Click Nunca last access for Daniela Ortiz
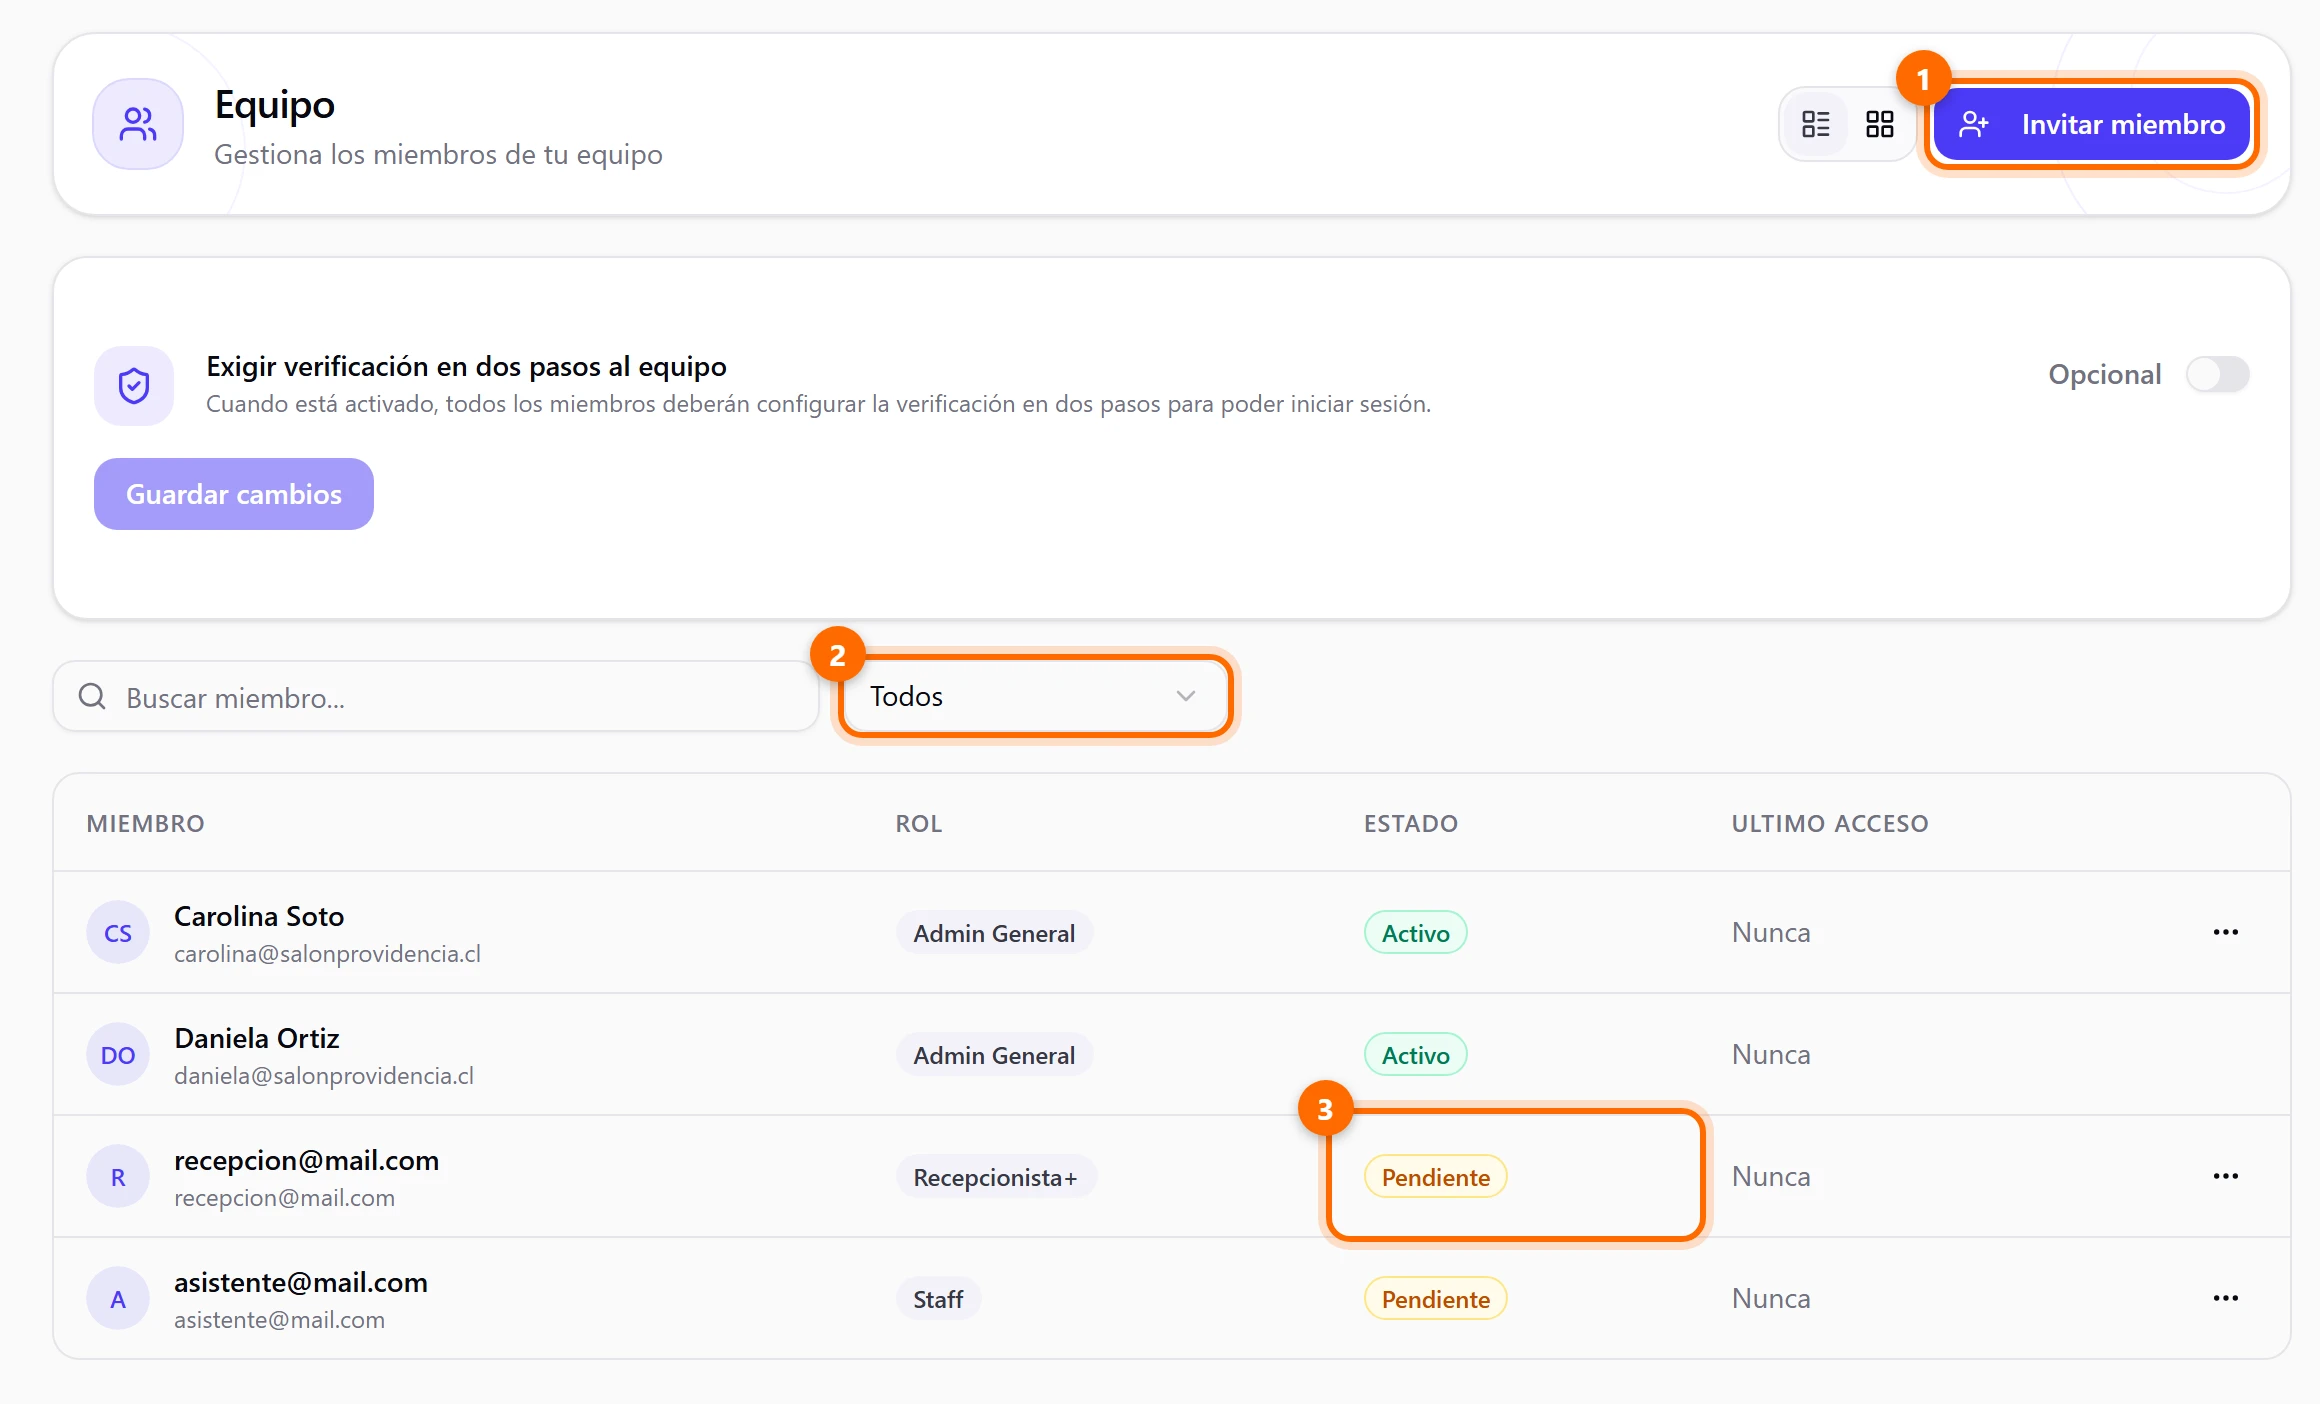Screen dimensions: 2320x1404 pos(1771,1054)
